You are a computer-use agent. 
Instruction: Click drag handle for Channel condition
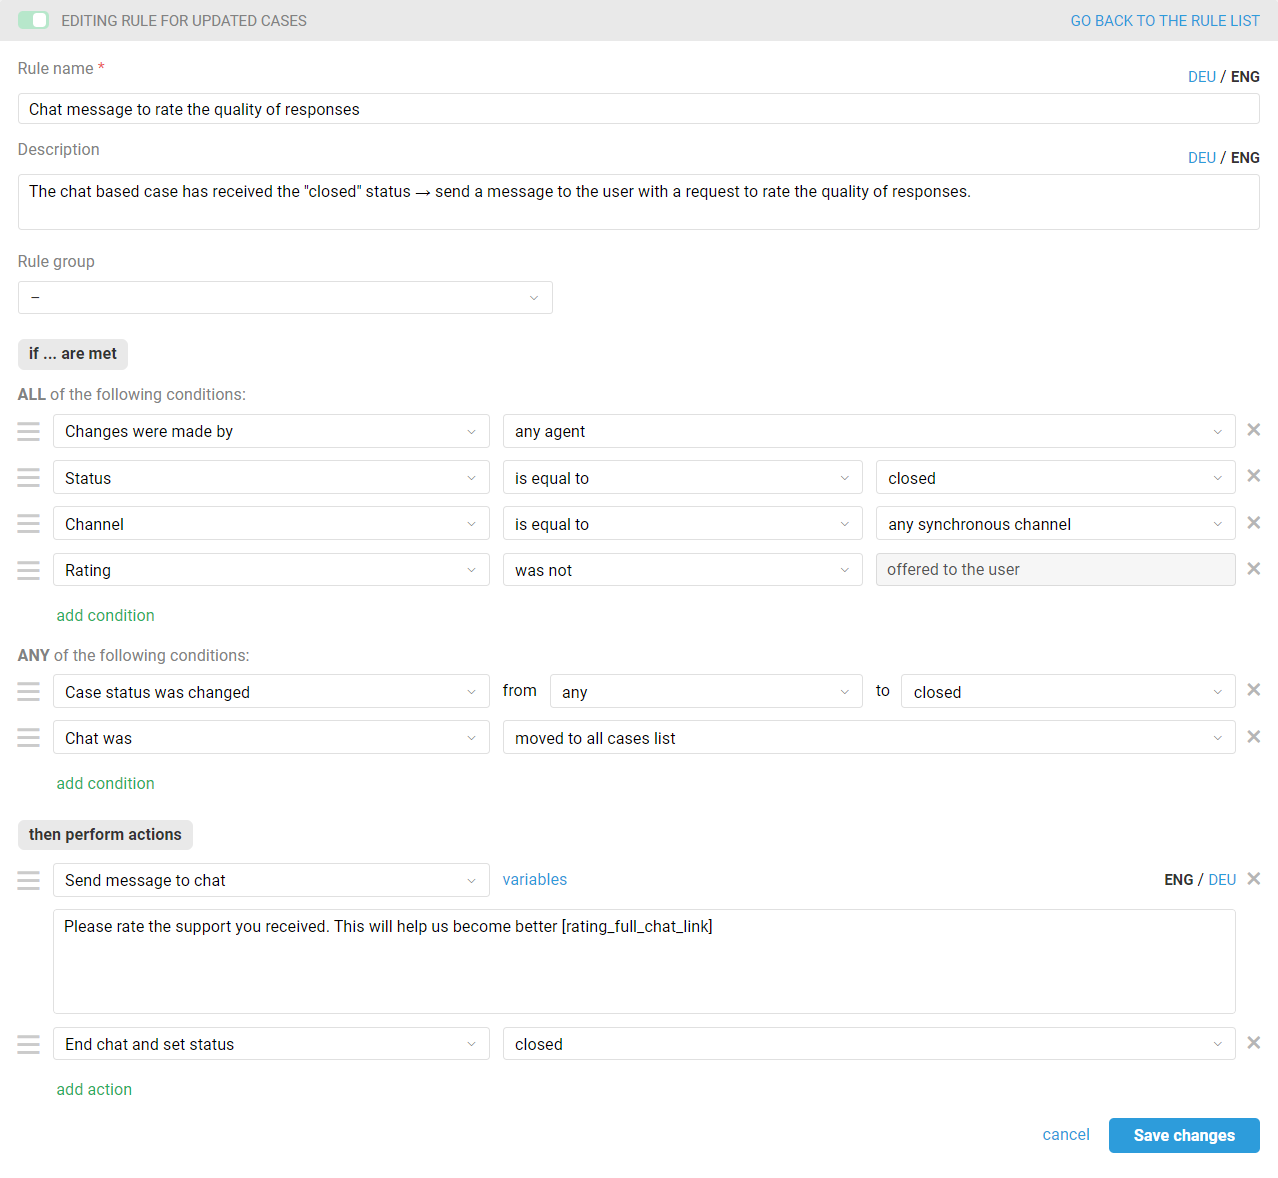(x=29, y=524)
